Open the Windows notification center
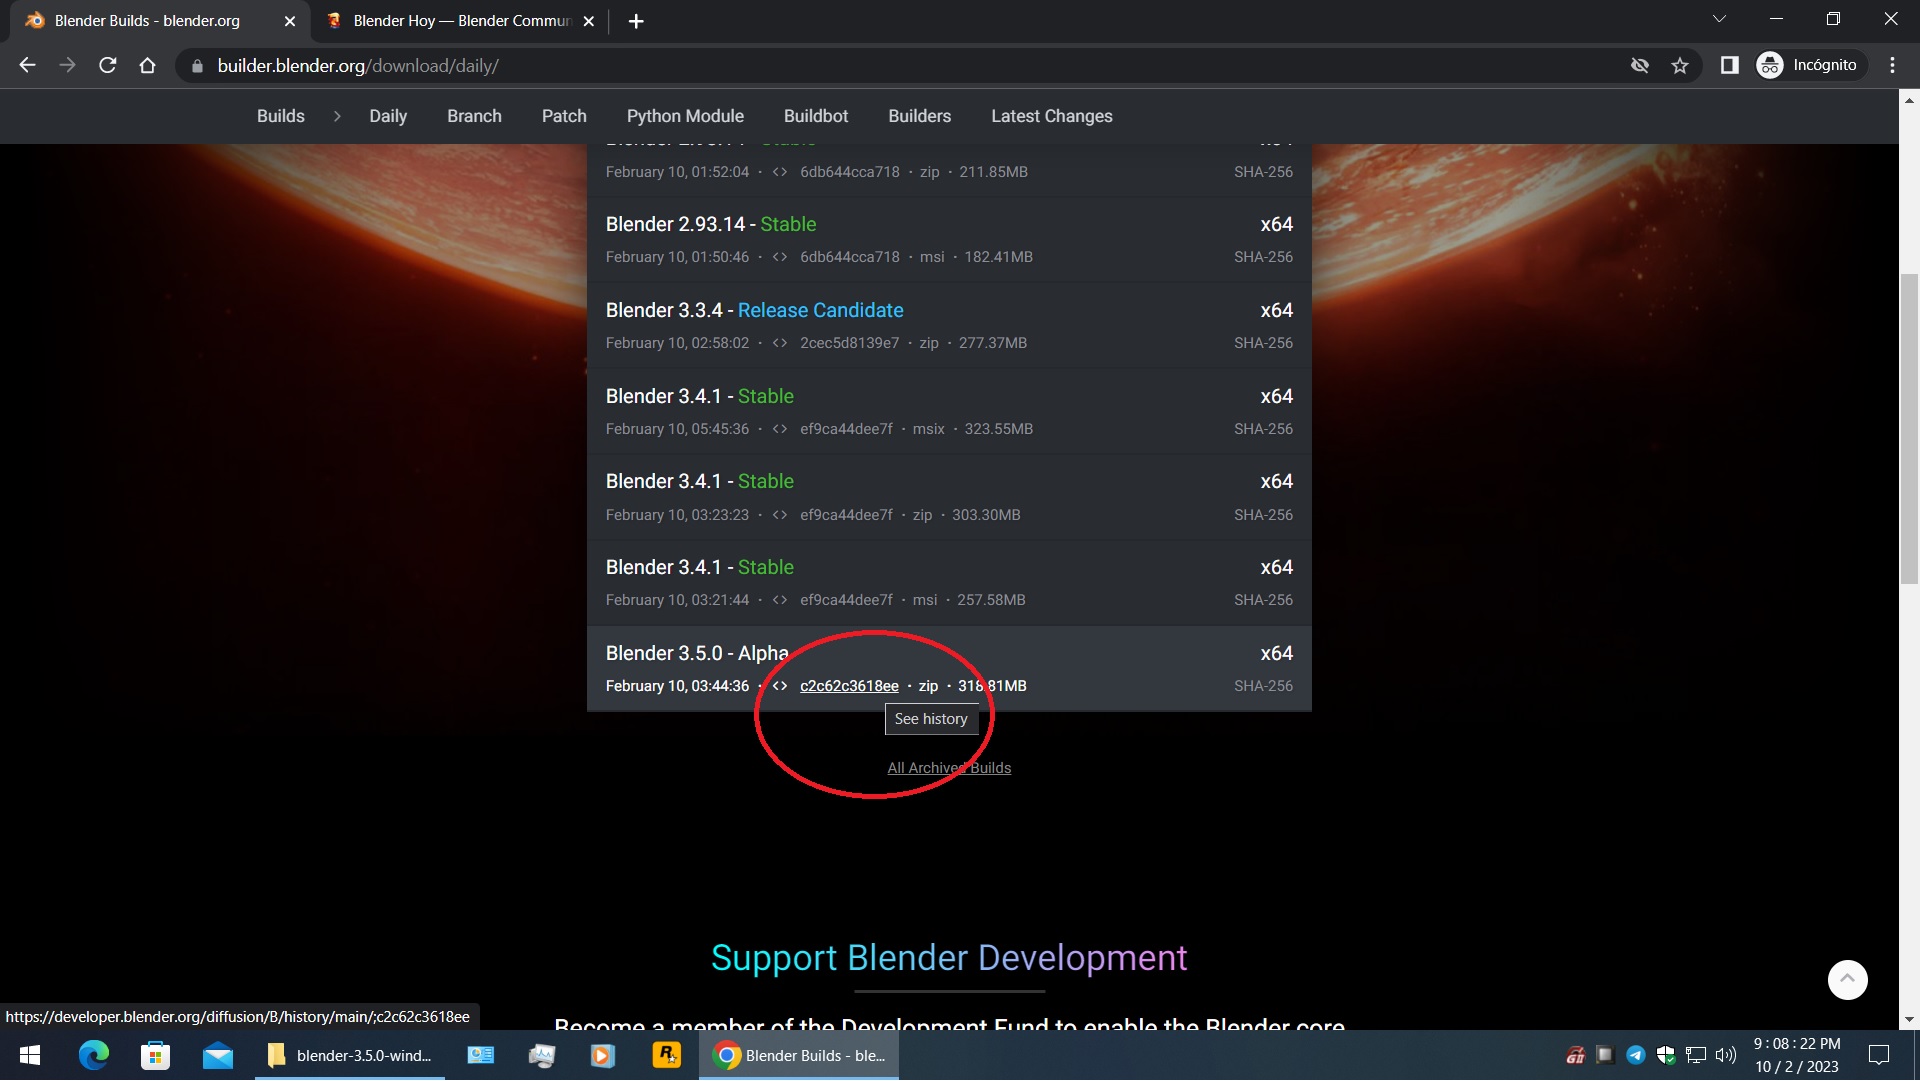The image size is (1920, 1081). [x=1879, y=1055]
